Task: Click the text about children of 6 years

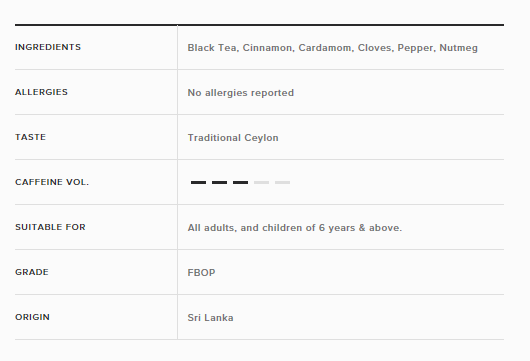Action: coord(295,228)
